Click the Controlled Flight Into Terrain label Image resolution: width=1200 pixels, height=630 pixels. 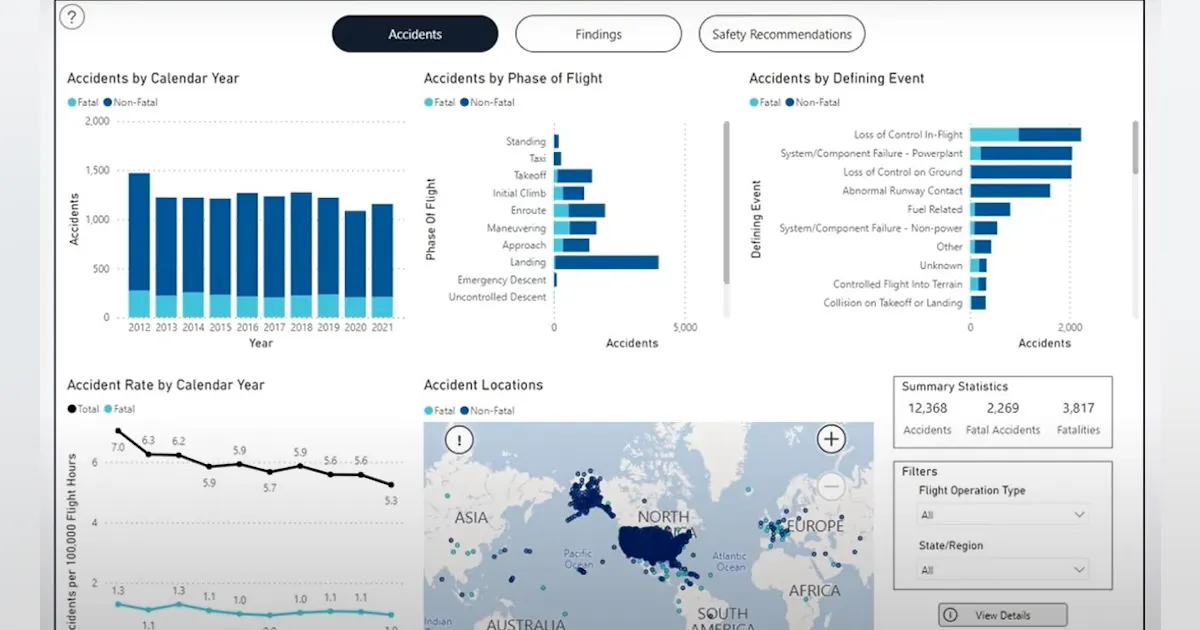coord(898,284)
